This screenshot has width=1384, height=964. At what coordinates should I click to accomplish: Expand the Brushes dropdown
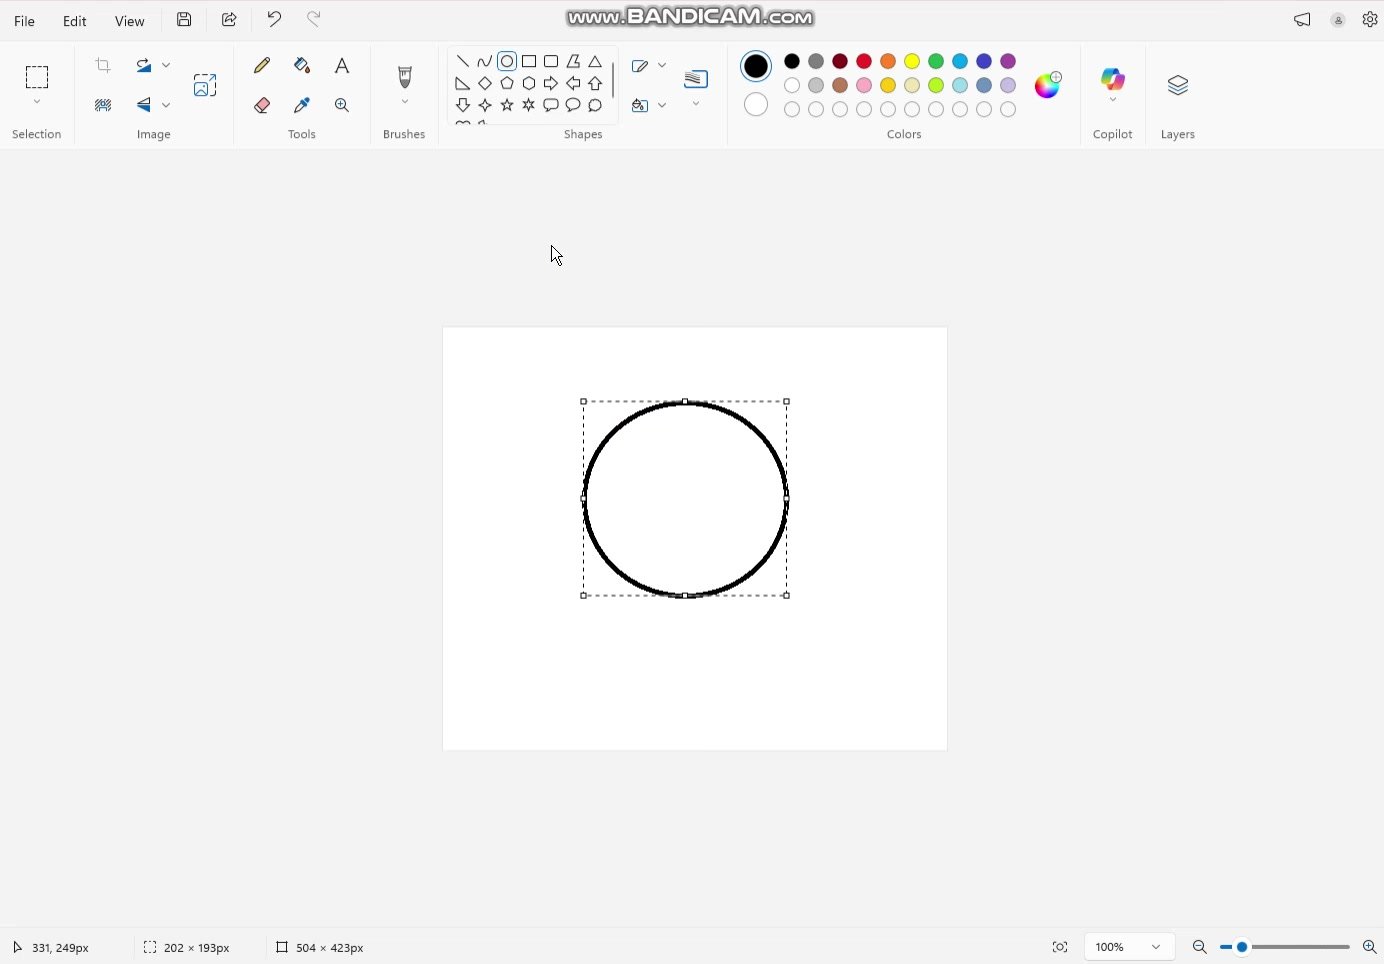[404, 102]
